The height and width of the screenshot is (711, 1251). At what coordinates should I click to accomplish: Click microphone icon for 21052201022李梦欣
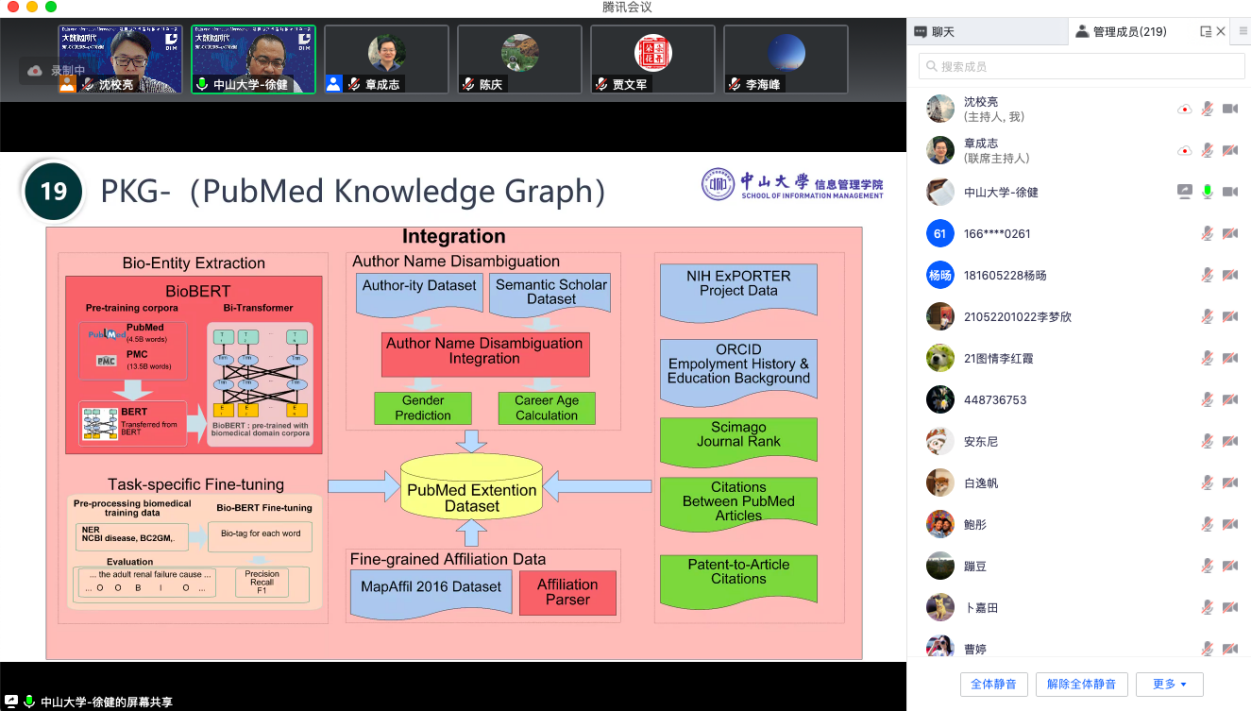[1208, 317]
